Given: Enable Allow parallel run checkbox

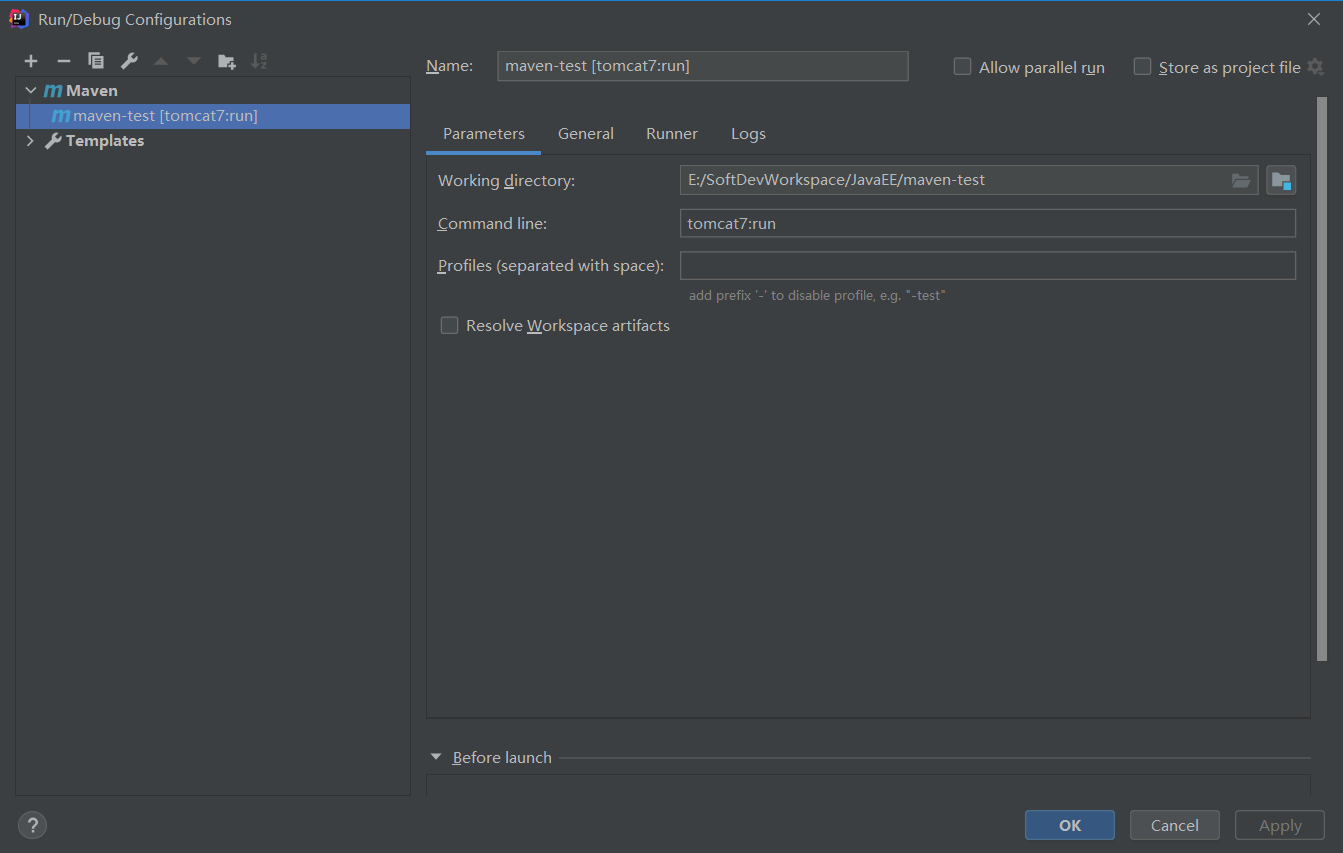Looking at the screenshot, I should point(962,67).
